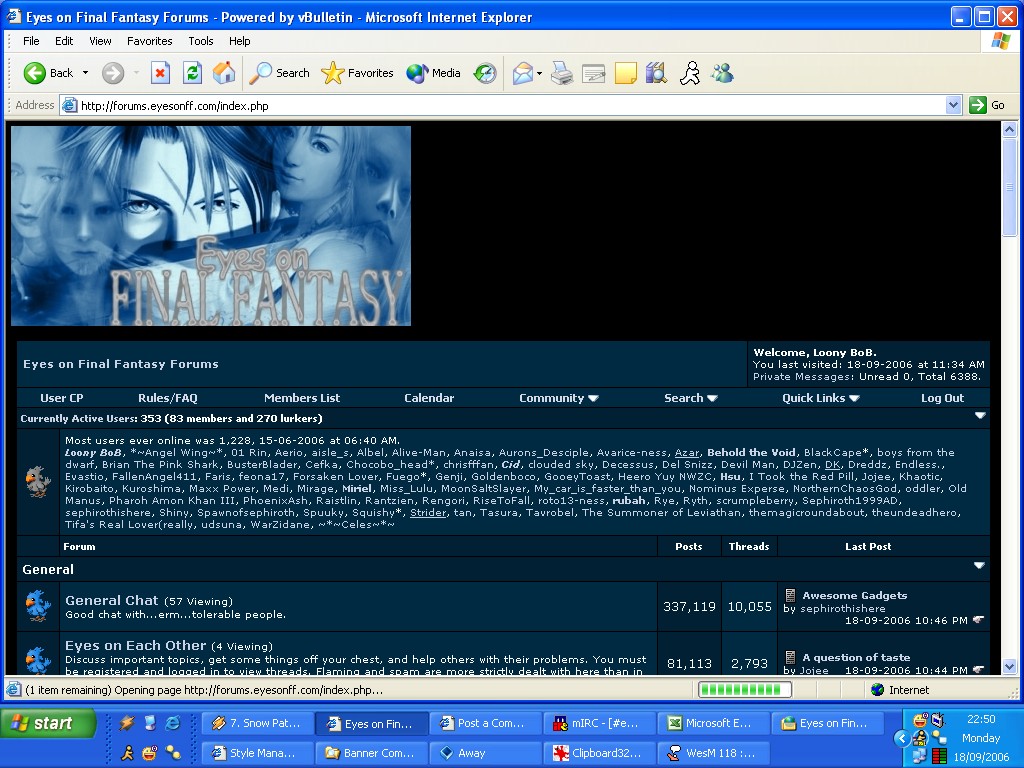The height and width of the screenshot is (768, 1024).
Task: Click the Windows start button
Action: 48,724
